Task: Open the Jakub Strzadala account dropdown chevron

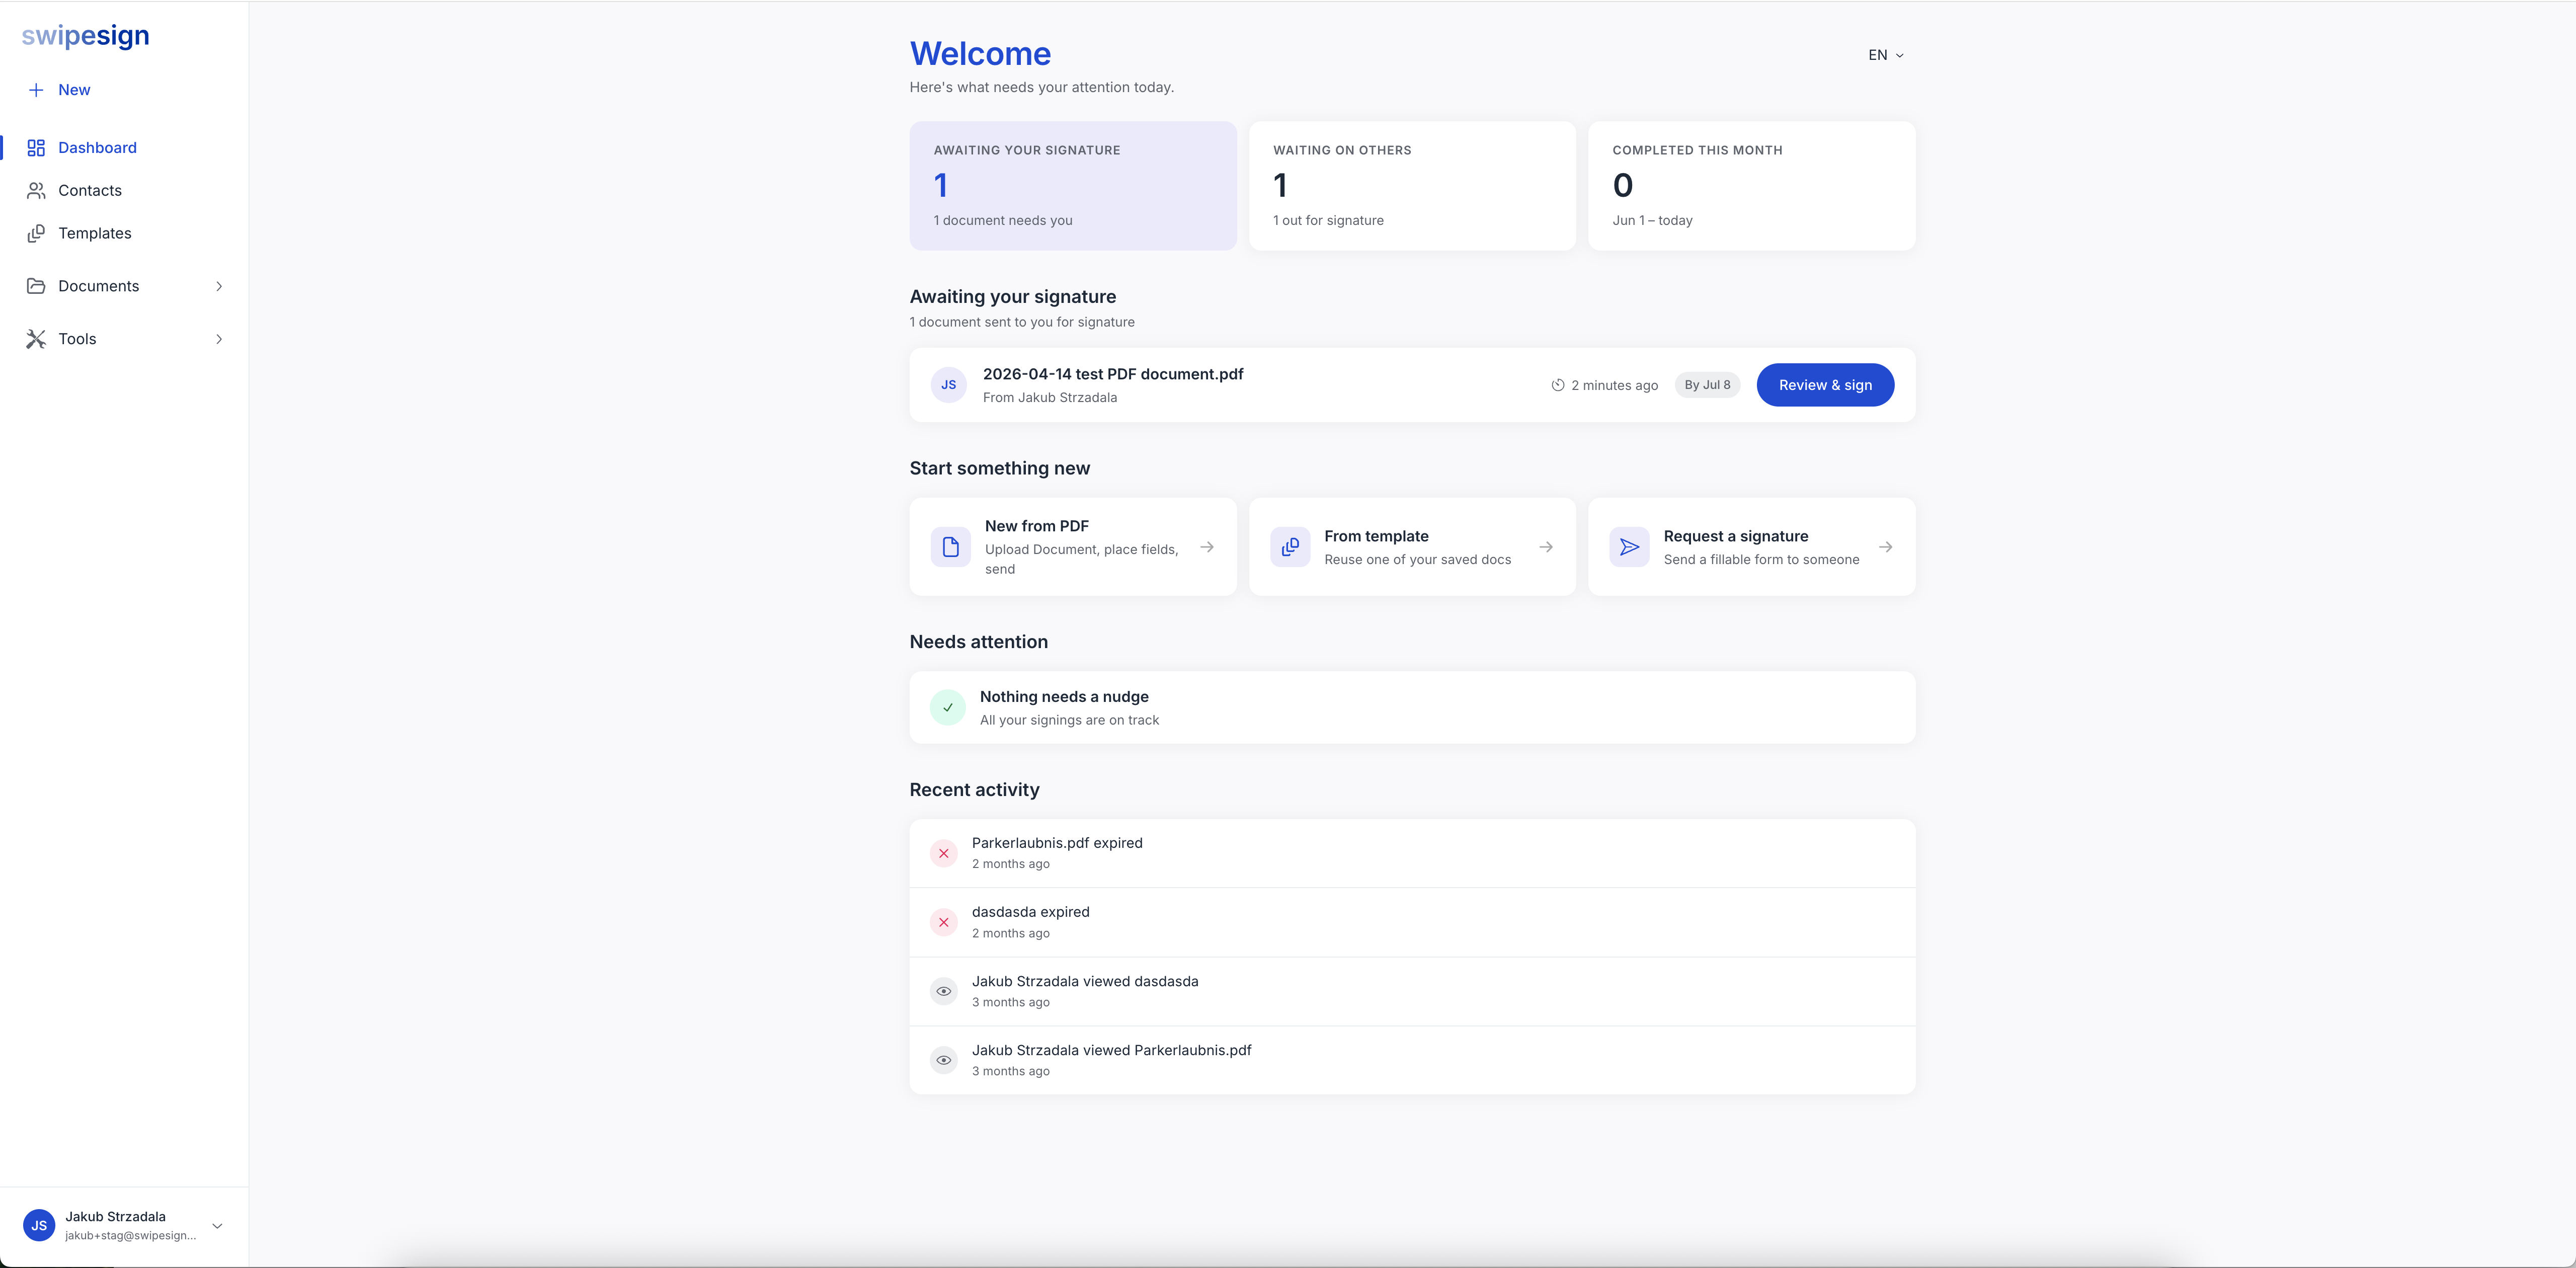Action: point(217,1226)
